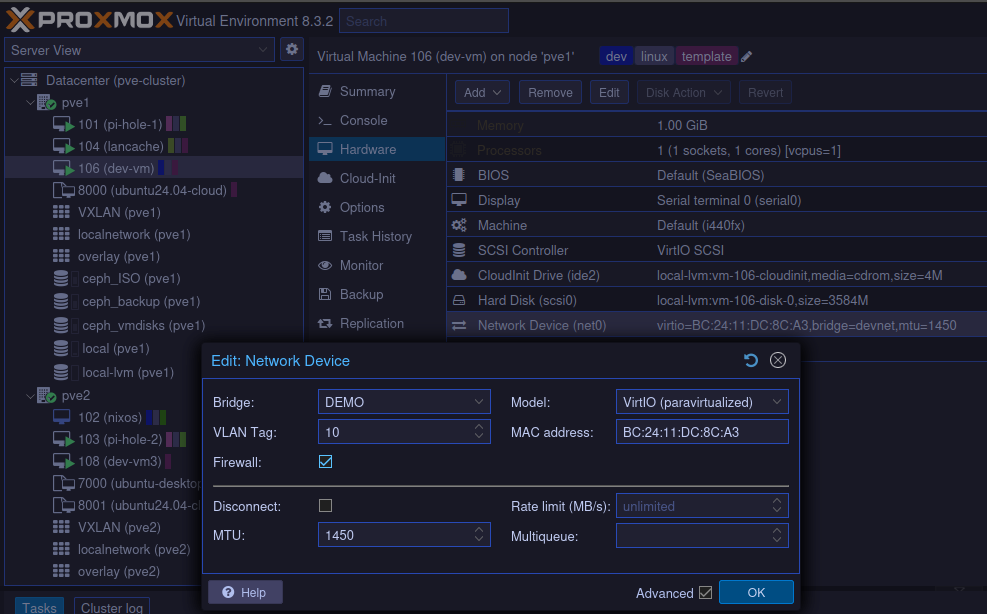Viewport: 987px width, 614px height.
Task: Open the Task History menu item
Action: (x=375, y=236)
